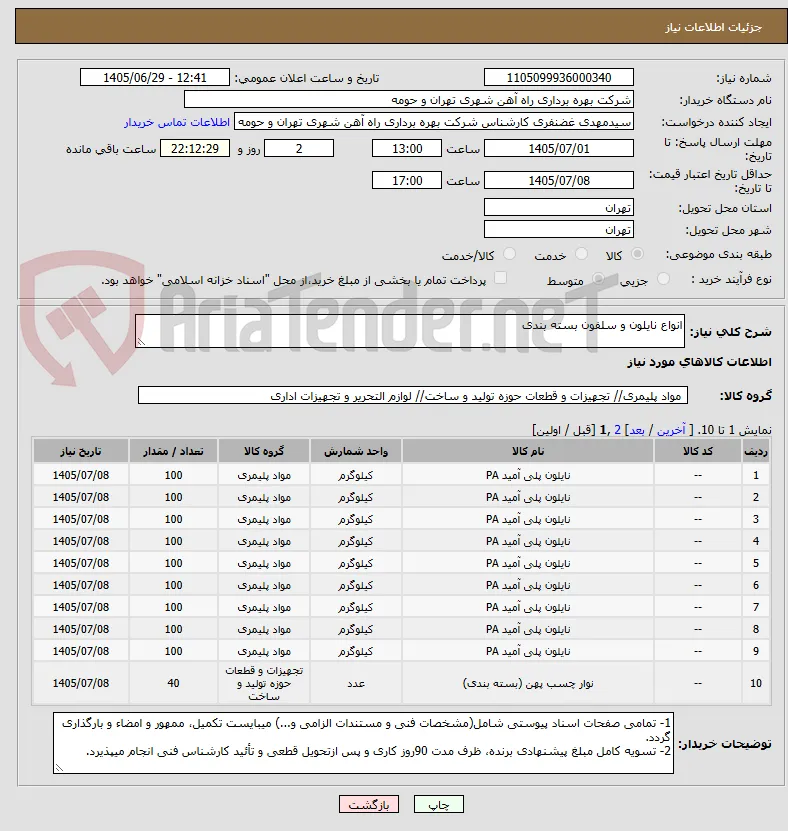Image resolution: width=788 pixels, height=831 pixels.
Task: Click quantity 40 in row 10
Action: tap(173, 683)
